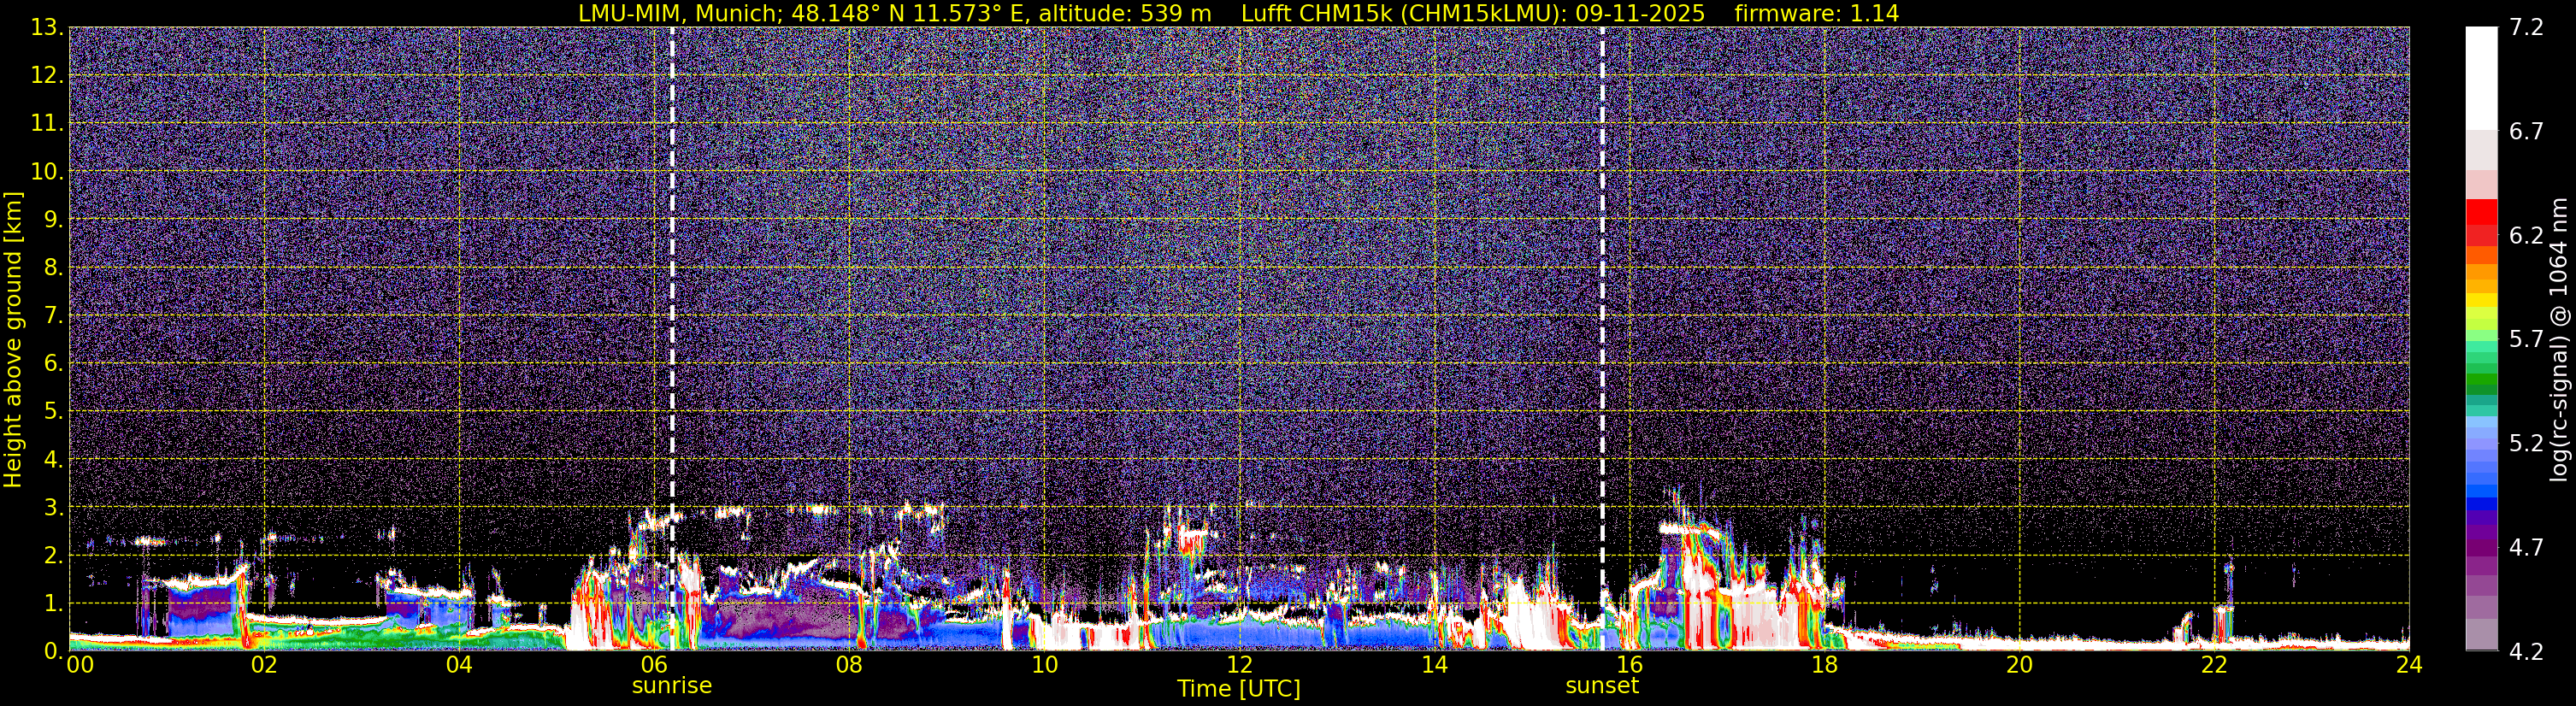The image size is (2576, 706).
Task: Click the height axis tick "8."
Action: [x=53, y=268]
